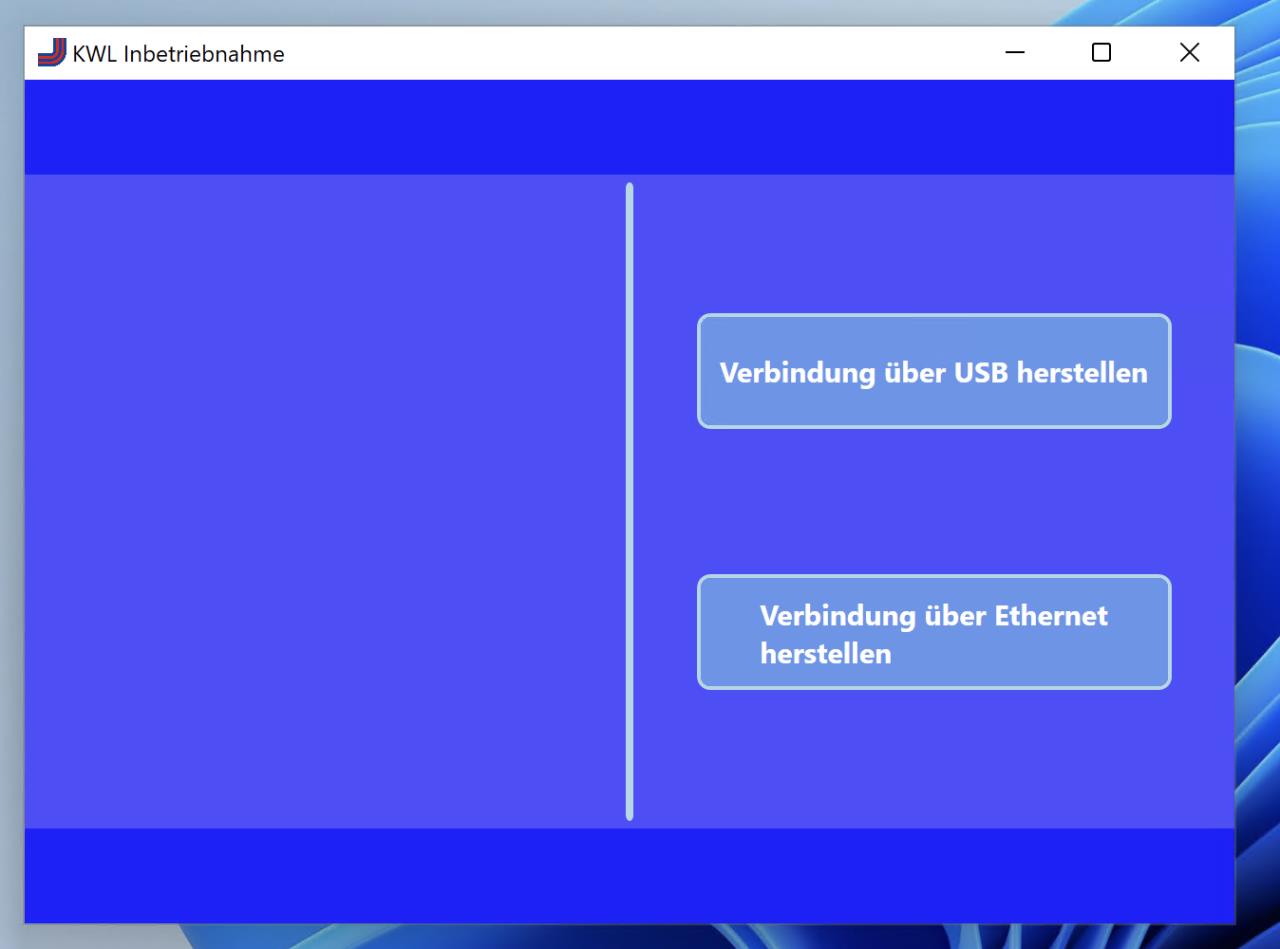Click the KWL logo in title bar
The width and height of the screenshot is (1280, 949).
tap(51, 53)
